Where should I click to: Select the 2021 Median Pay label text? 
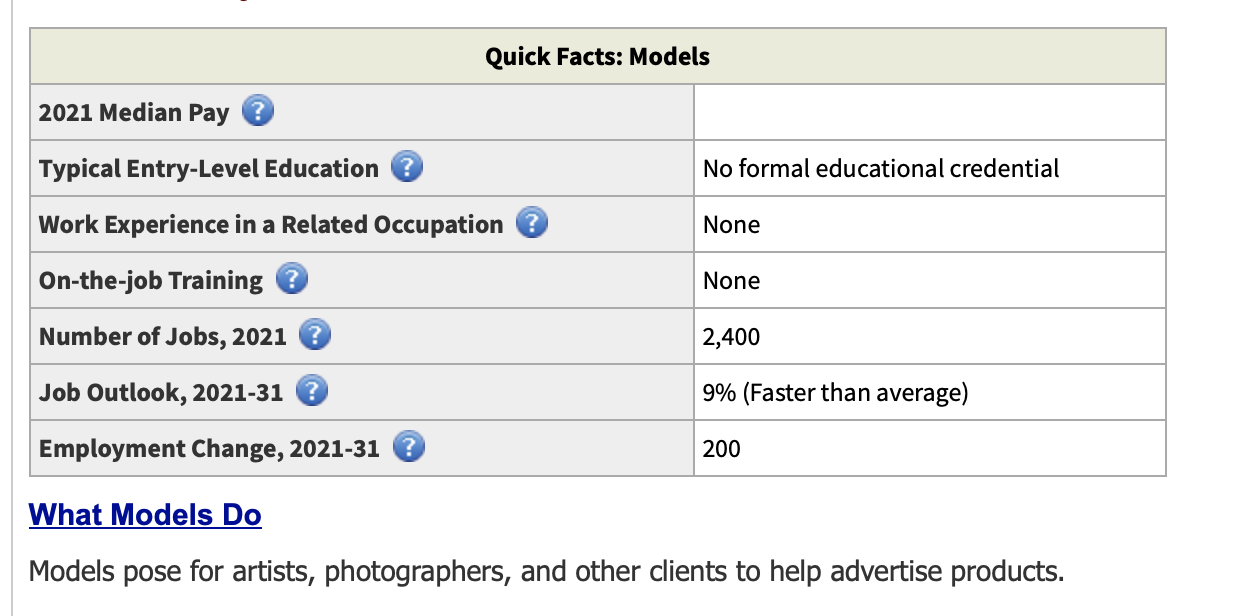click(134, 113)
